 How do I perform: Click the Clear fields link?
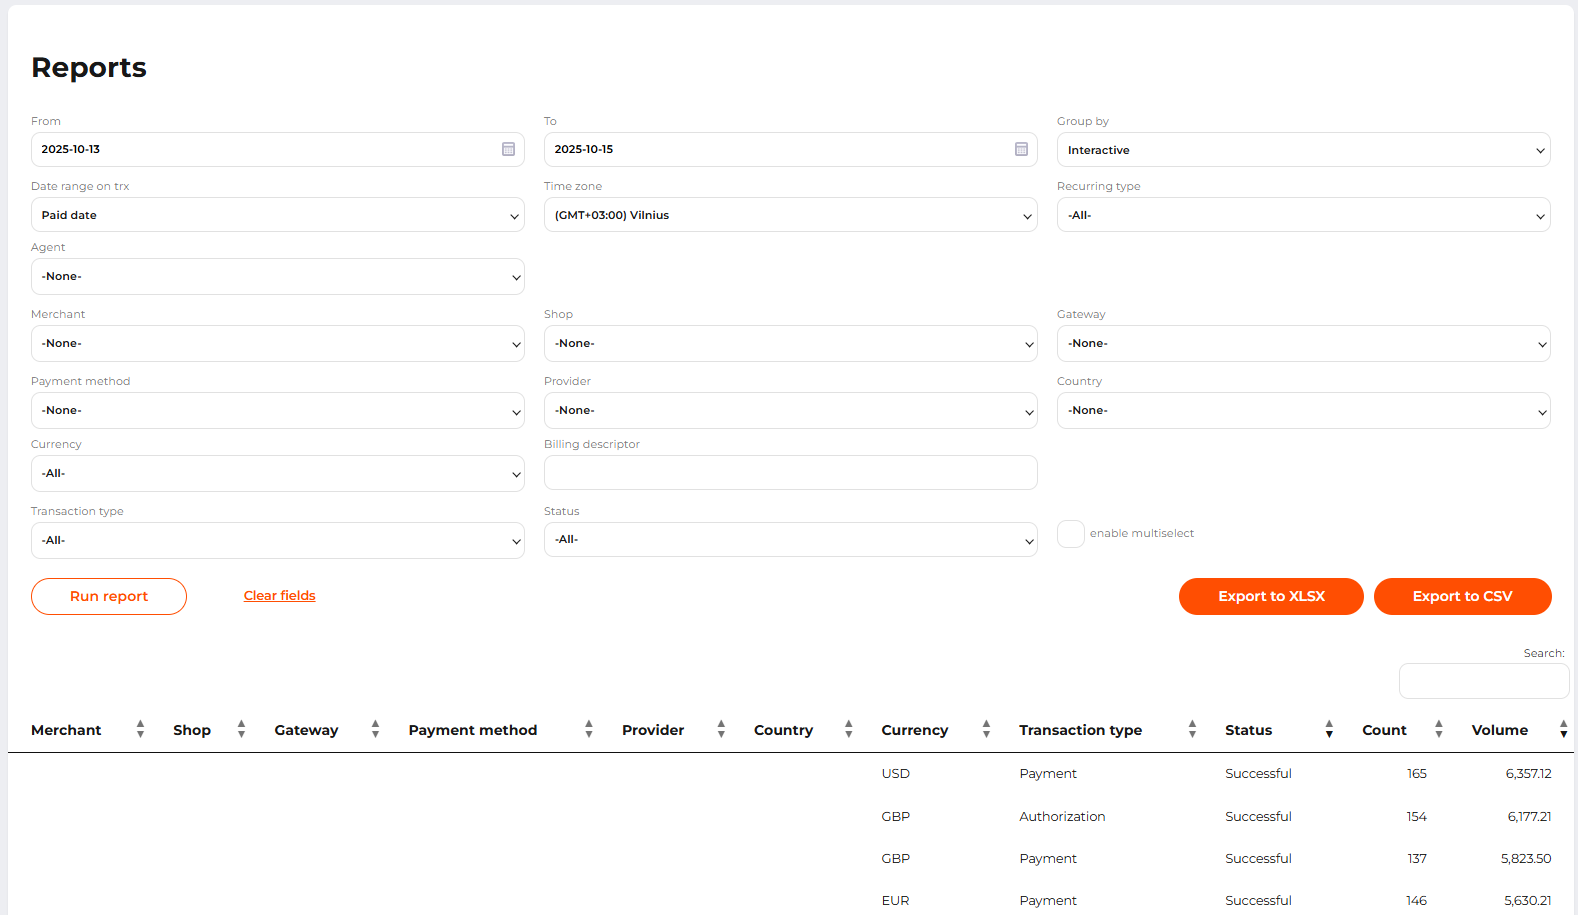[x=279, y=596]
